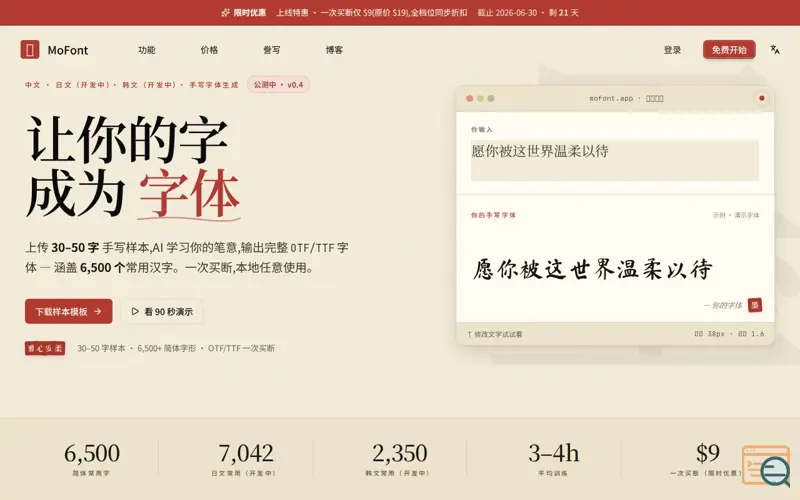Open the 价格 nav menu item
Viewport: 800px width, 500px height.
(x=209, y=50)
